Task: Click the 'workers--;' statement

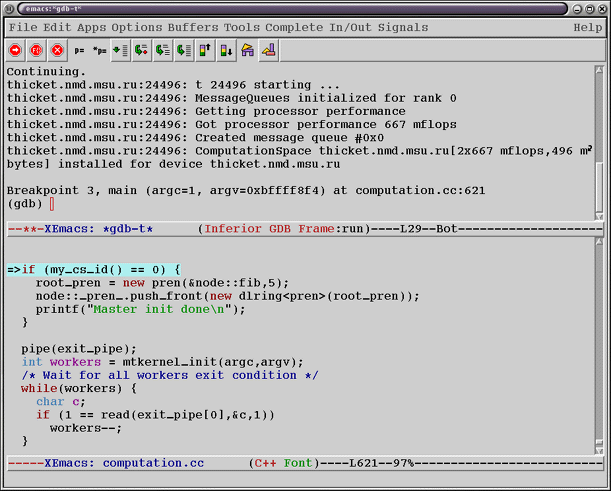Action: pos(86,428)
